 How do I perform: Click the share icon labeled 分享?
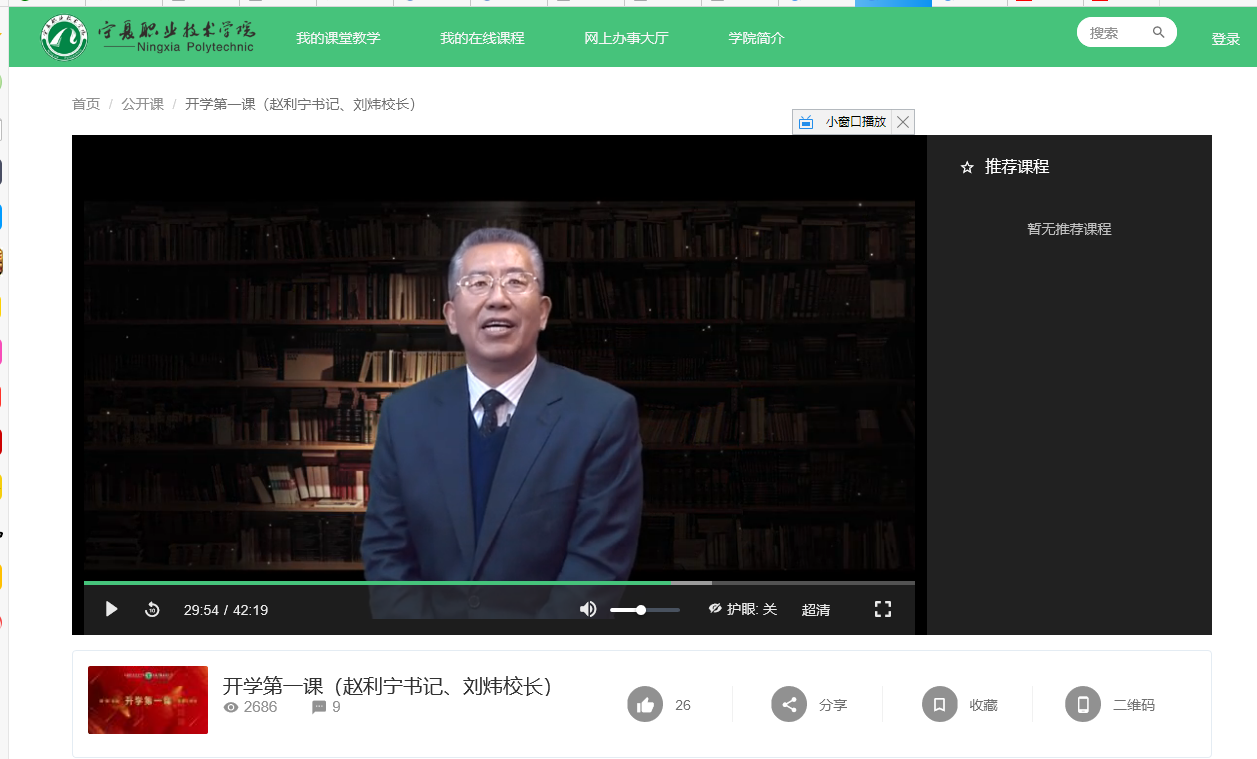pyautogui.click(x=789, y=704)
